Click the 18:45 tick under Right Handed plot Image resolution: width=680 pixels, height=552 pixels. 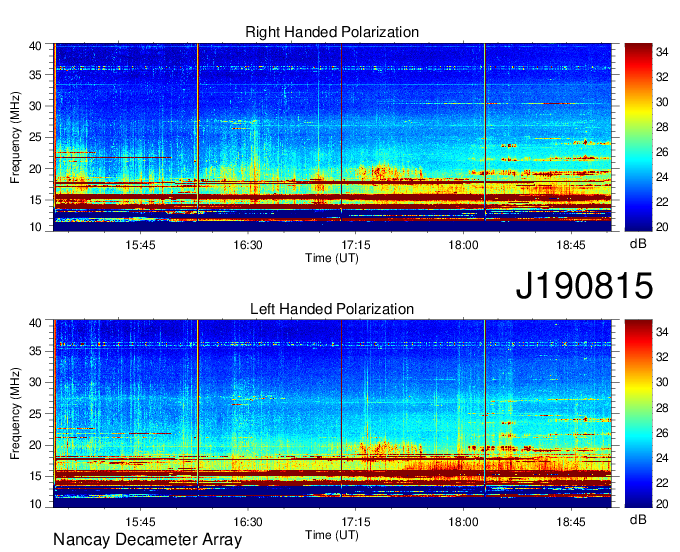click(571, 245)
